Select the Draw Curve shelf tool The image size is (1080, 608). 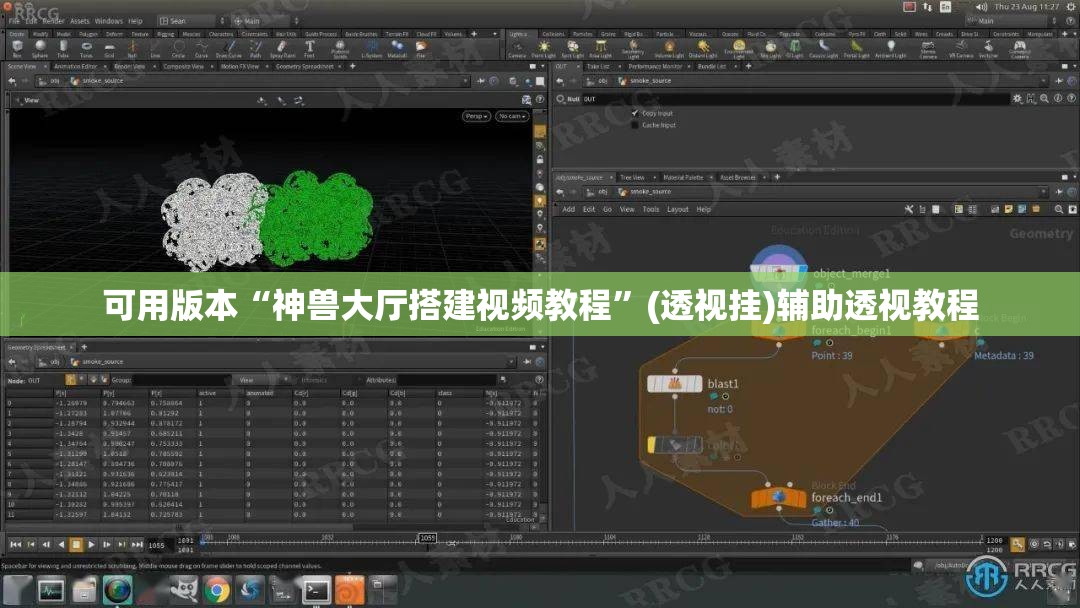pyautogui.click(x=229, y=48)
